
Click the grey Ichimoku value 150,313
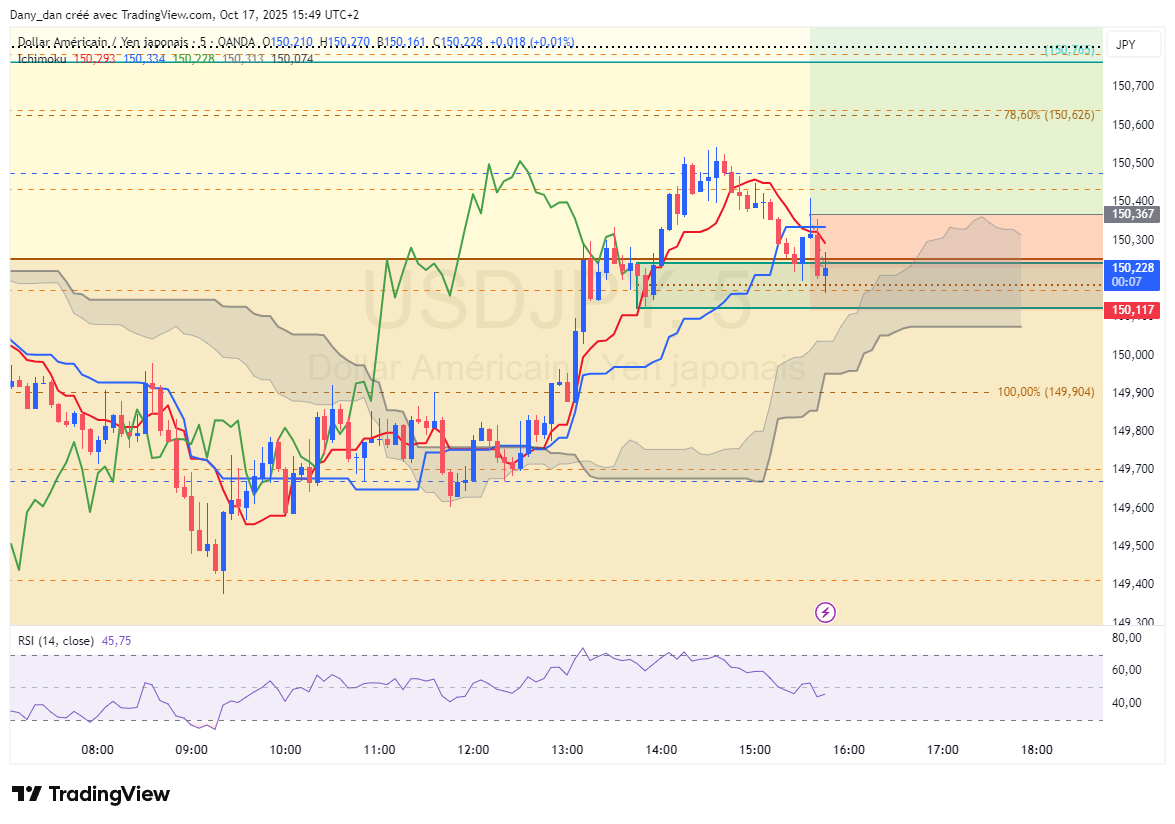[x=243, y=58]
